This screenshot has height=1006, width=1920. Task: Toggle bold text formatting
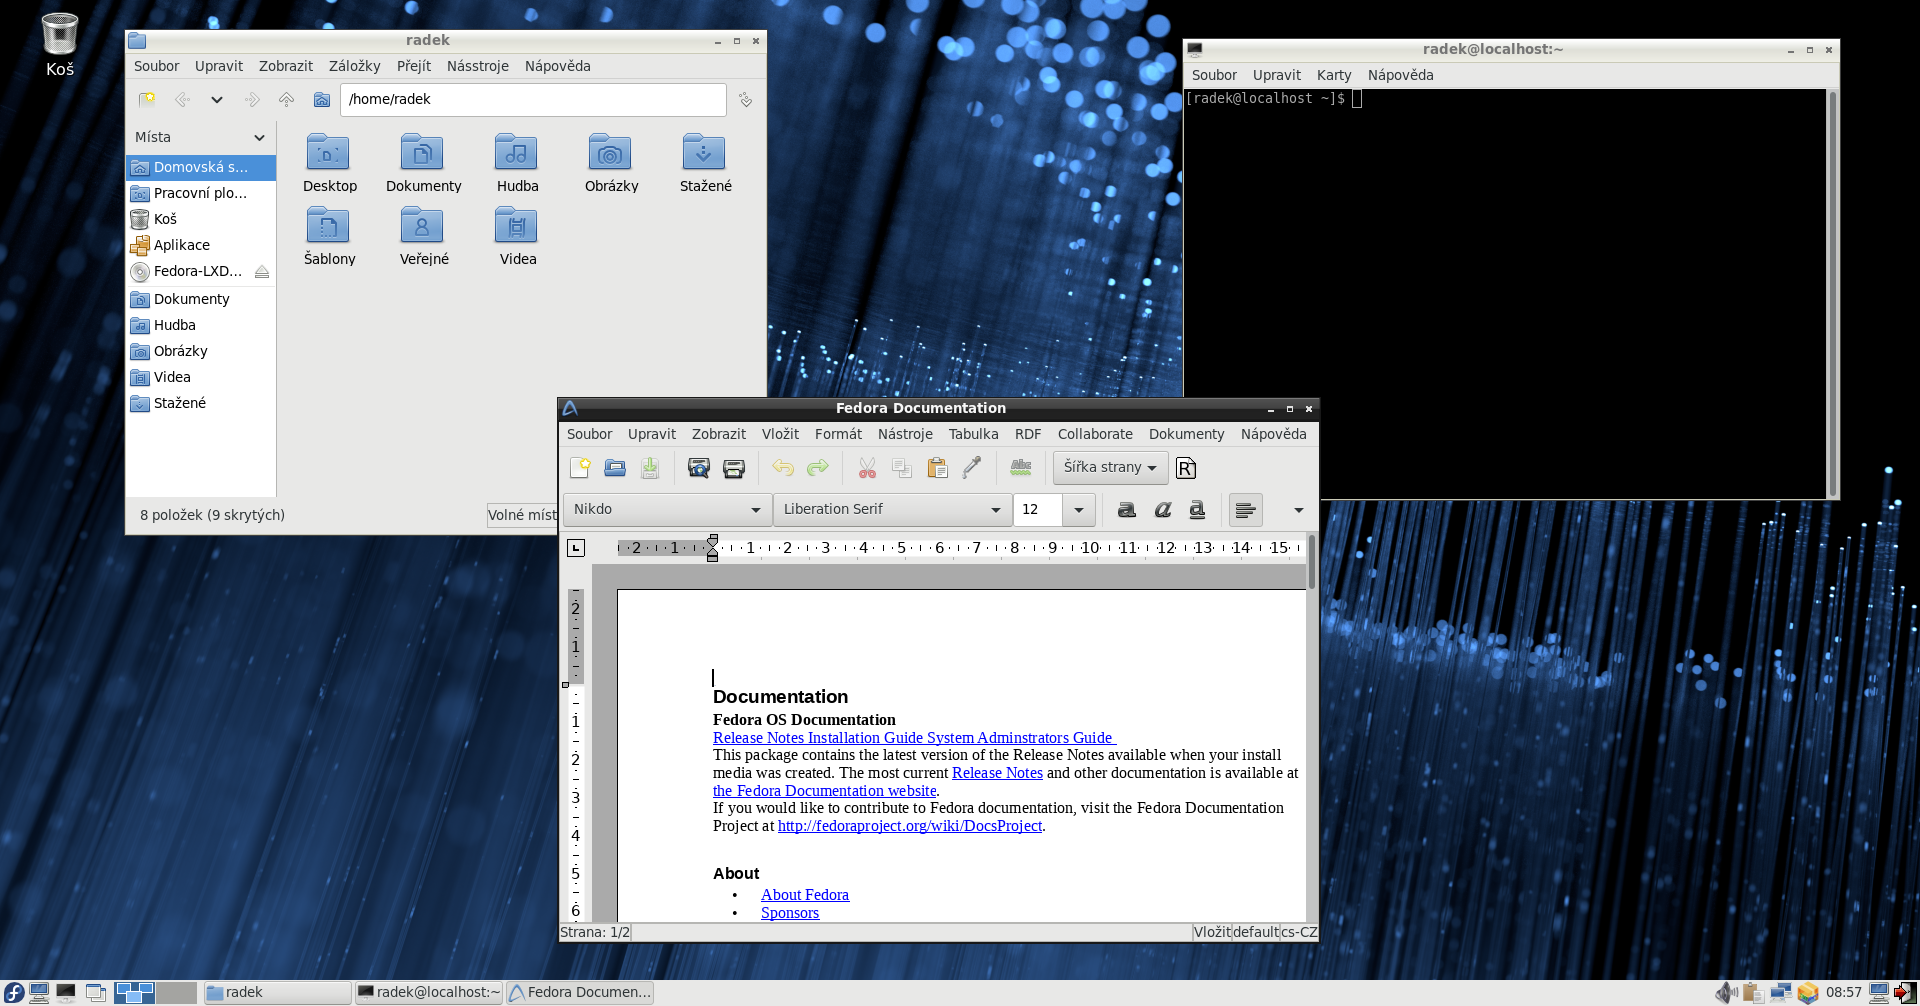(1127, 510)
